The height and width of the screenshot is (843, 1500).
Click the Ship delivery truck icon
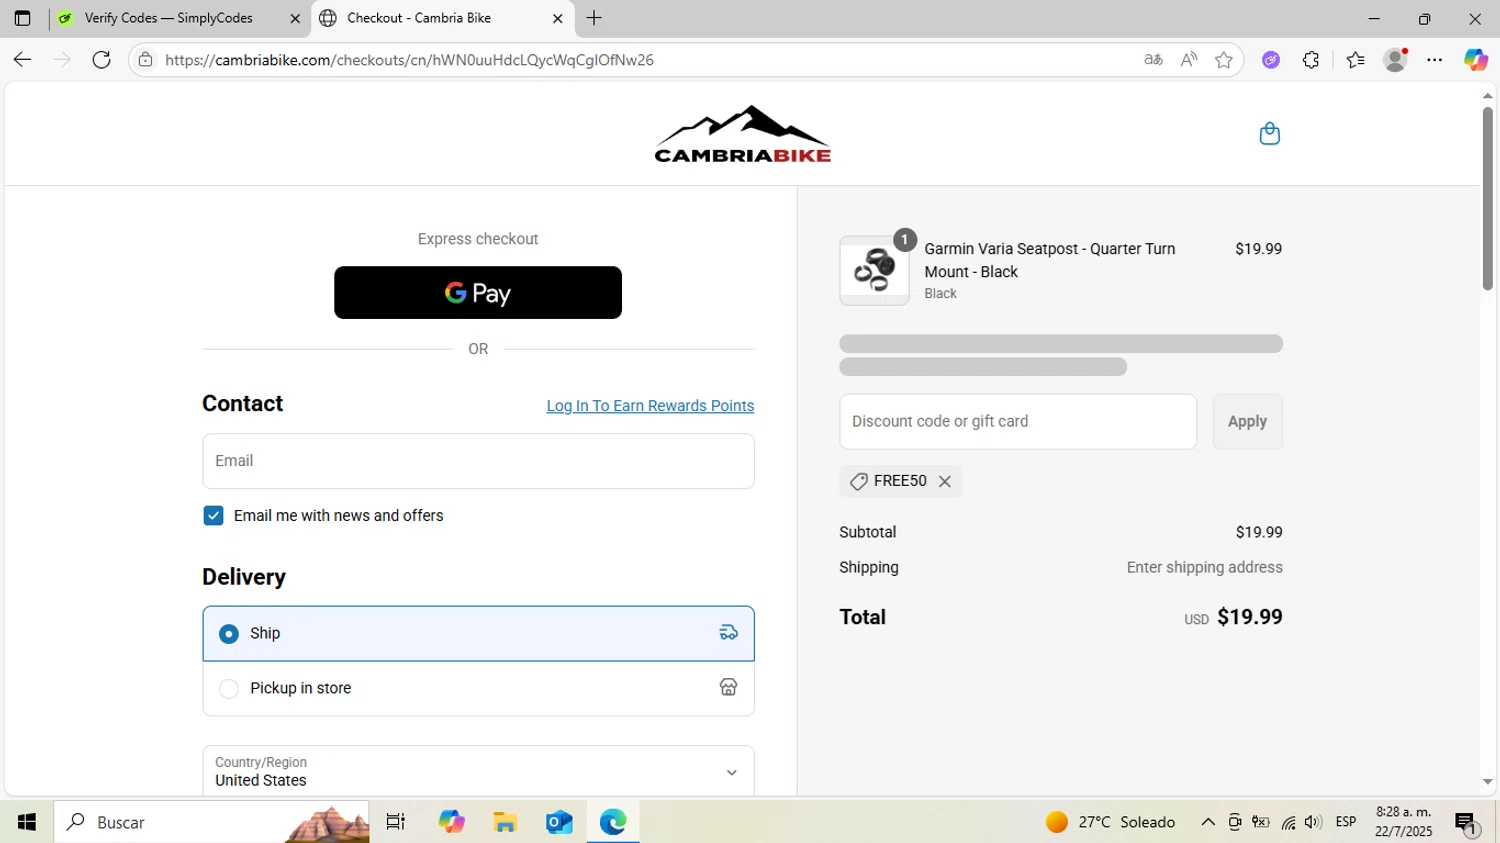coord(728,633)
